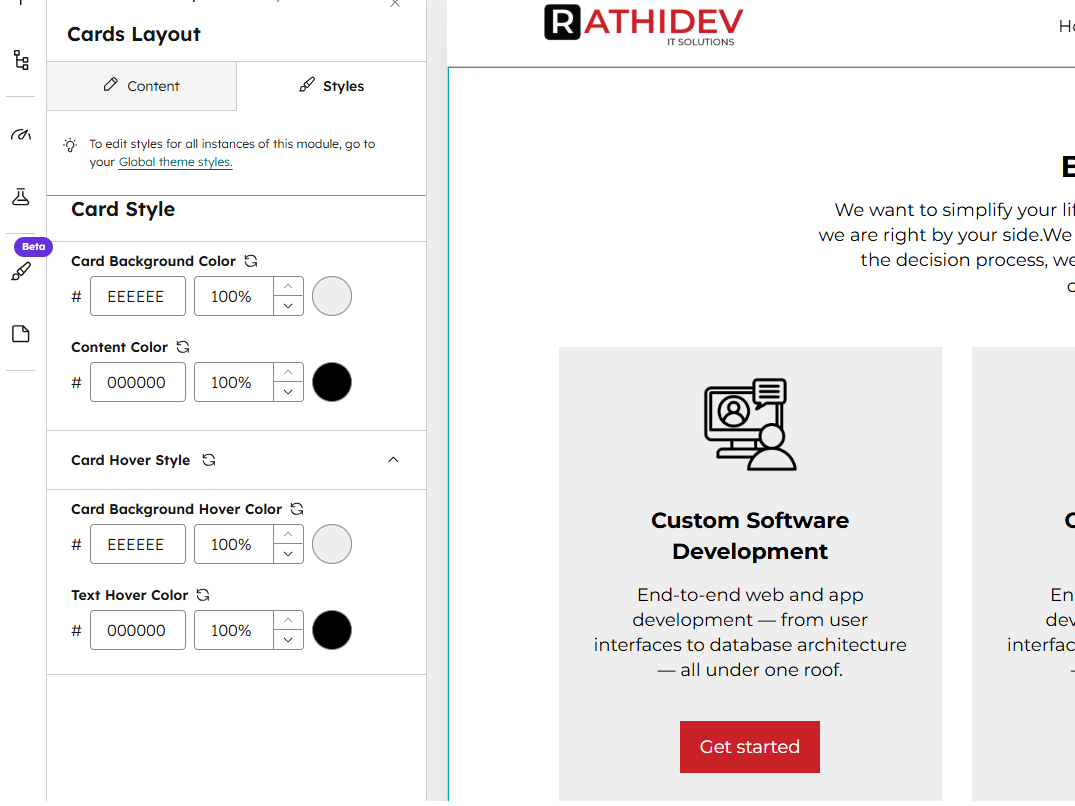Decrease Card Background Color opacity
Screen dimensions: 1075x806
tap(289, 306)
